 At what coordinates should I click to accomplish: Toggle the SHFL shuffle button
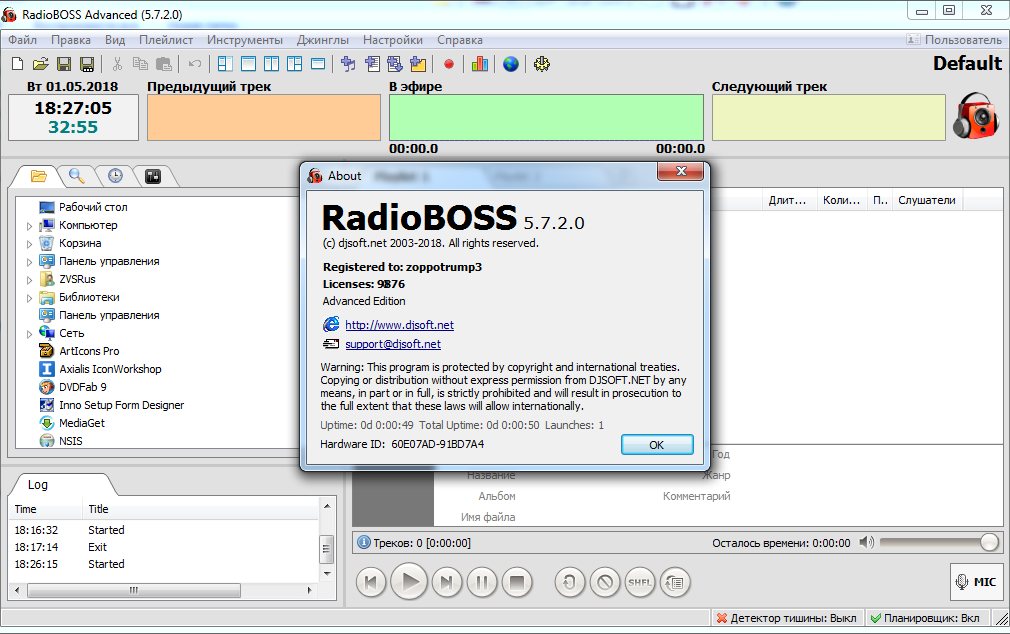(x=640, y=582)
